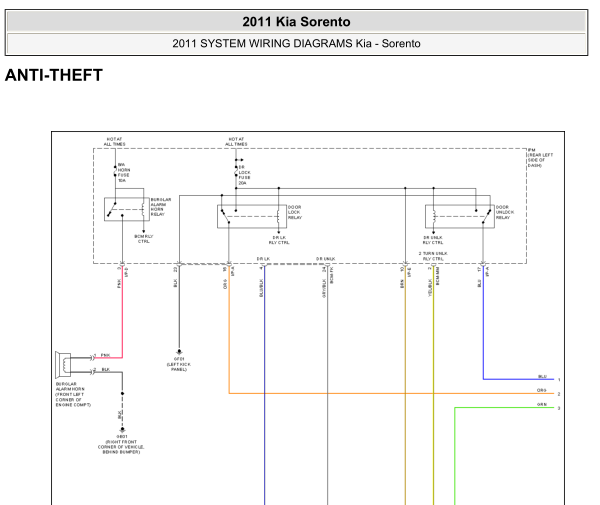Click right front corner of vehicle ground label
The image size is (600, 505).
(x=121, y=444)
